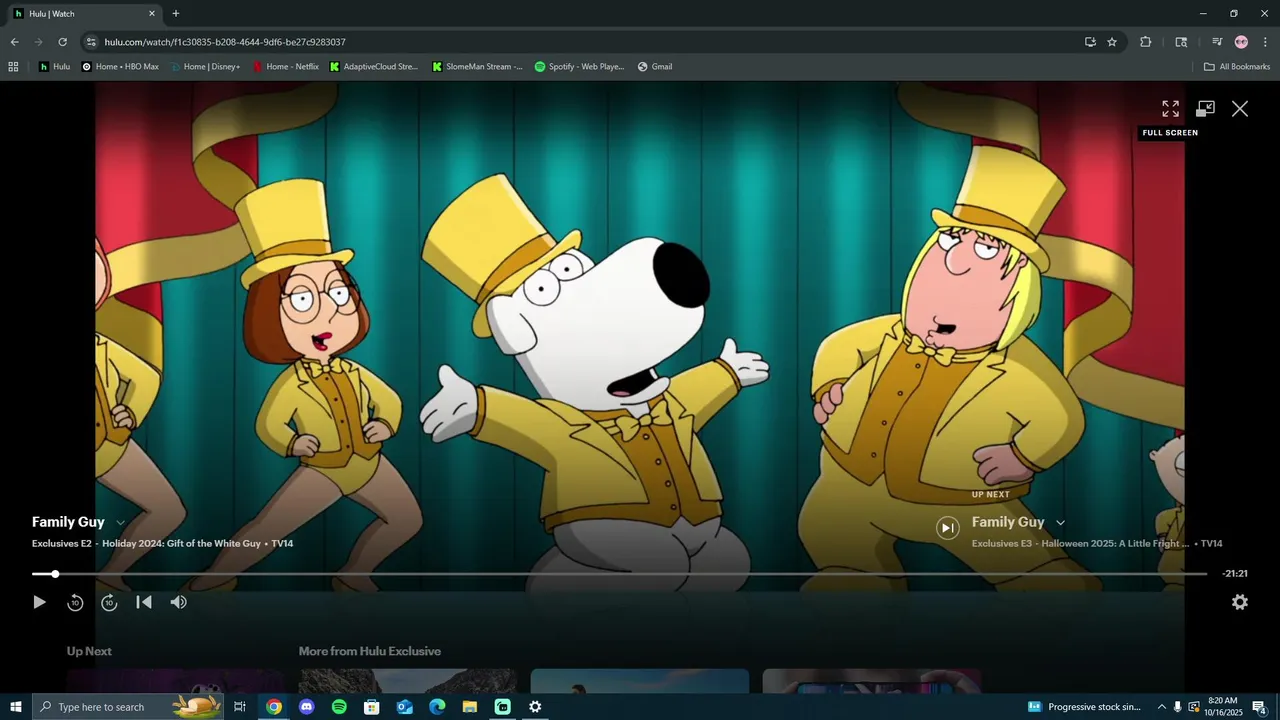Open Progressive stock news widget
The image size is (1280, 720).
pos(1085,707)
